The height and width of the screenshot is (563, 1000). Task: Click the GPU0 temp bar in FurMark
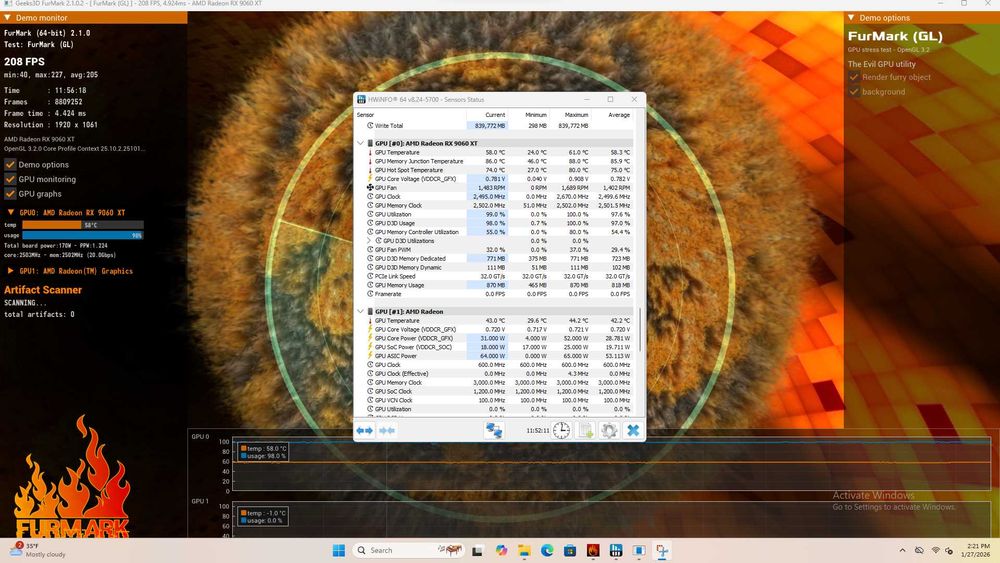click(83, 225)
